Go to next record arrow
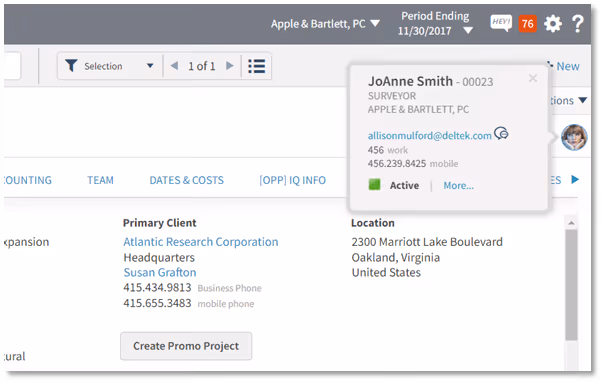602x382 pixels. 230,66
